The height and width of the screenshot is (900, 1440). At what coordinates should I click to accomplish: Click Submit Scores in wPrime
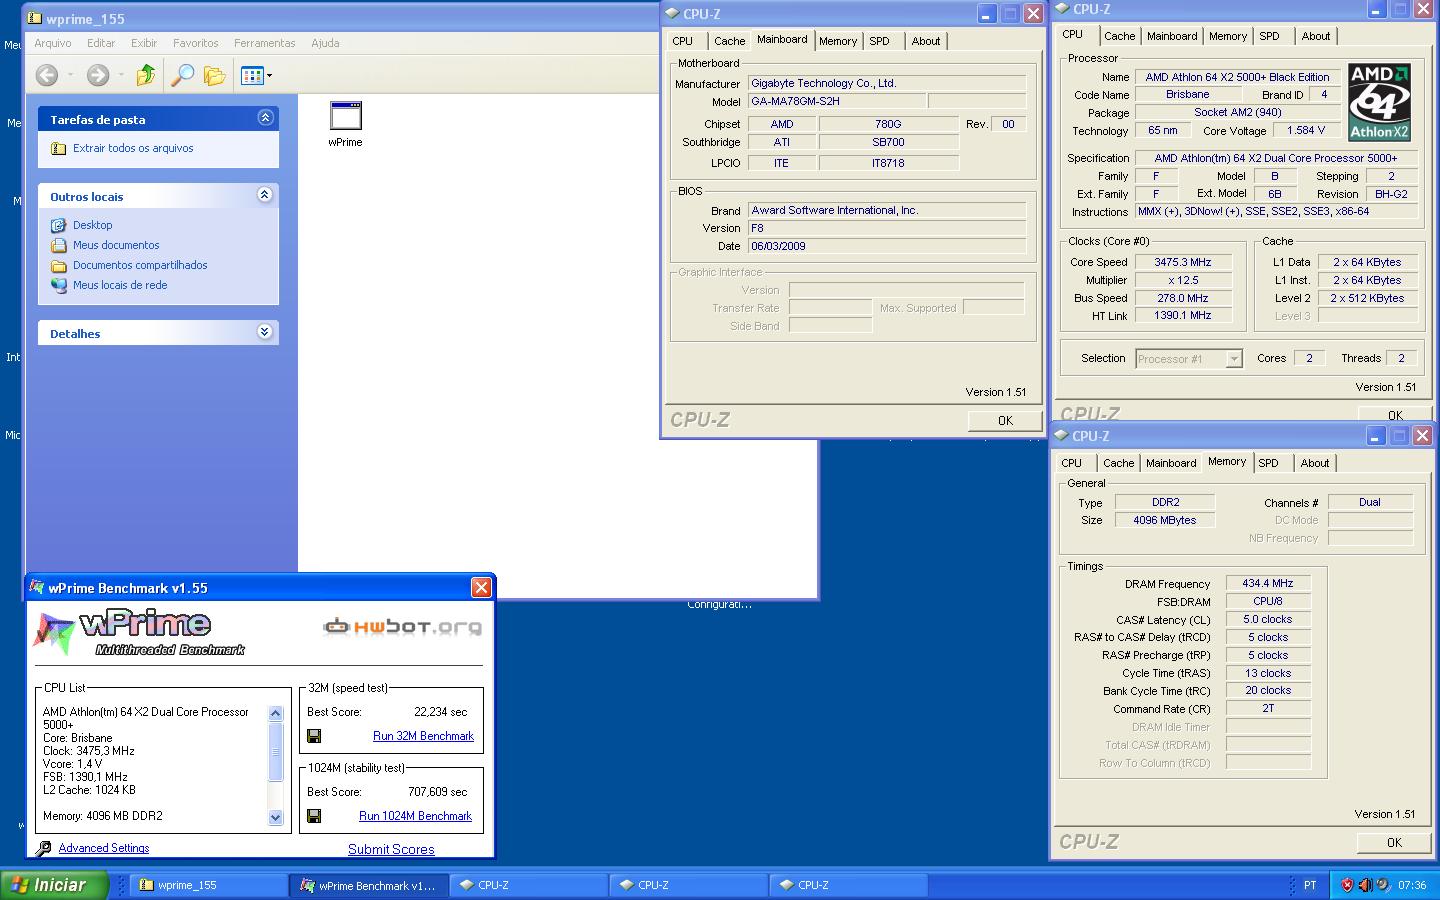point(391,849)
